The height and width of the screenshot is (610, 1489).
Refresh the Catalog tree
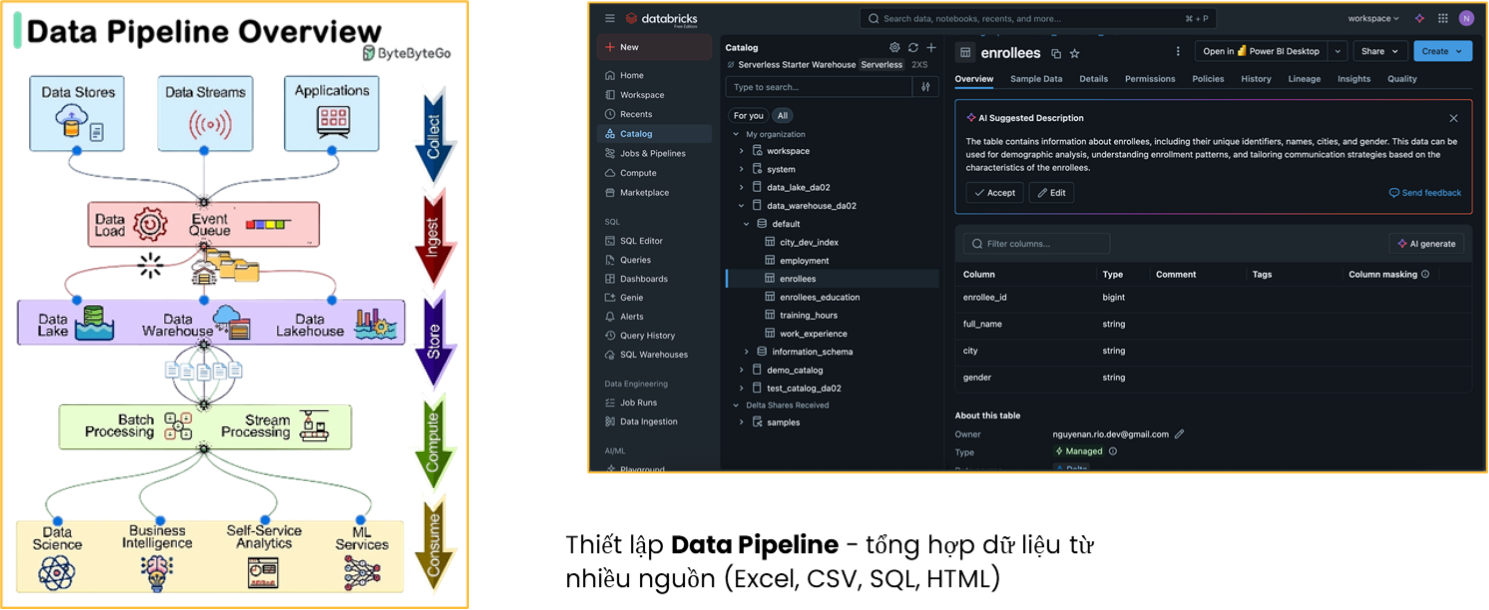pyautogui.click(x=913, y=47)
